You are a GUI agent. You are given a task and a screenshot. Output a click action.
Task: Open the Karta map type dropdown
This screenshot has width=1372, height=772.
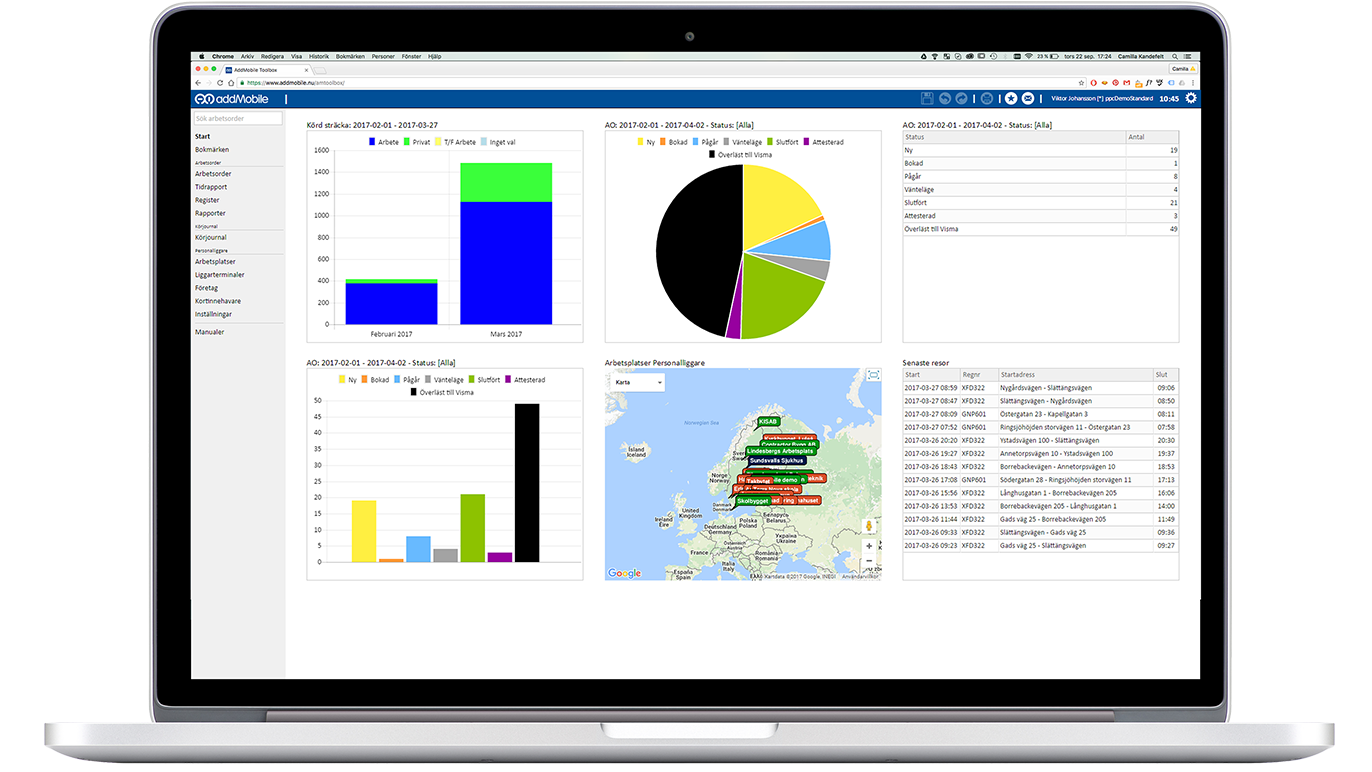(639, 382)
